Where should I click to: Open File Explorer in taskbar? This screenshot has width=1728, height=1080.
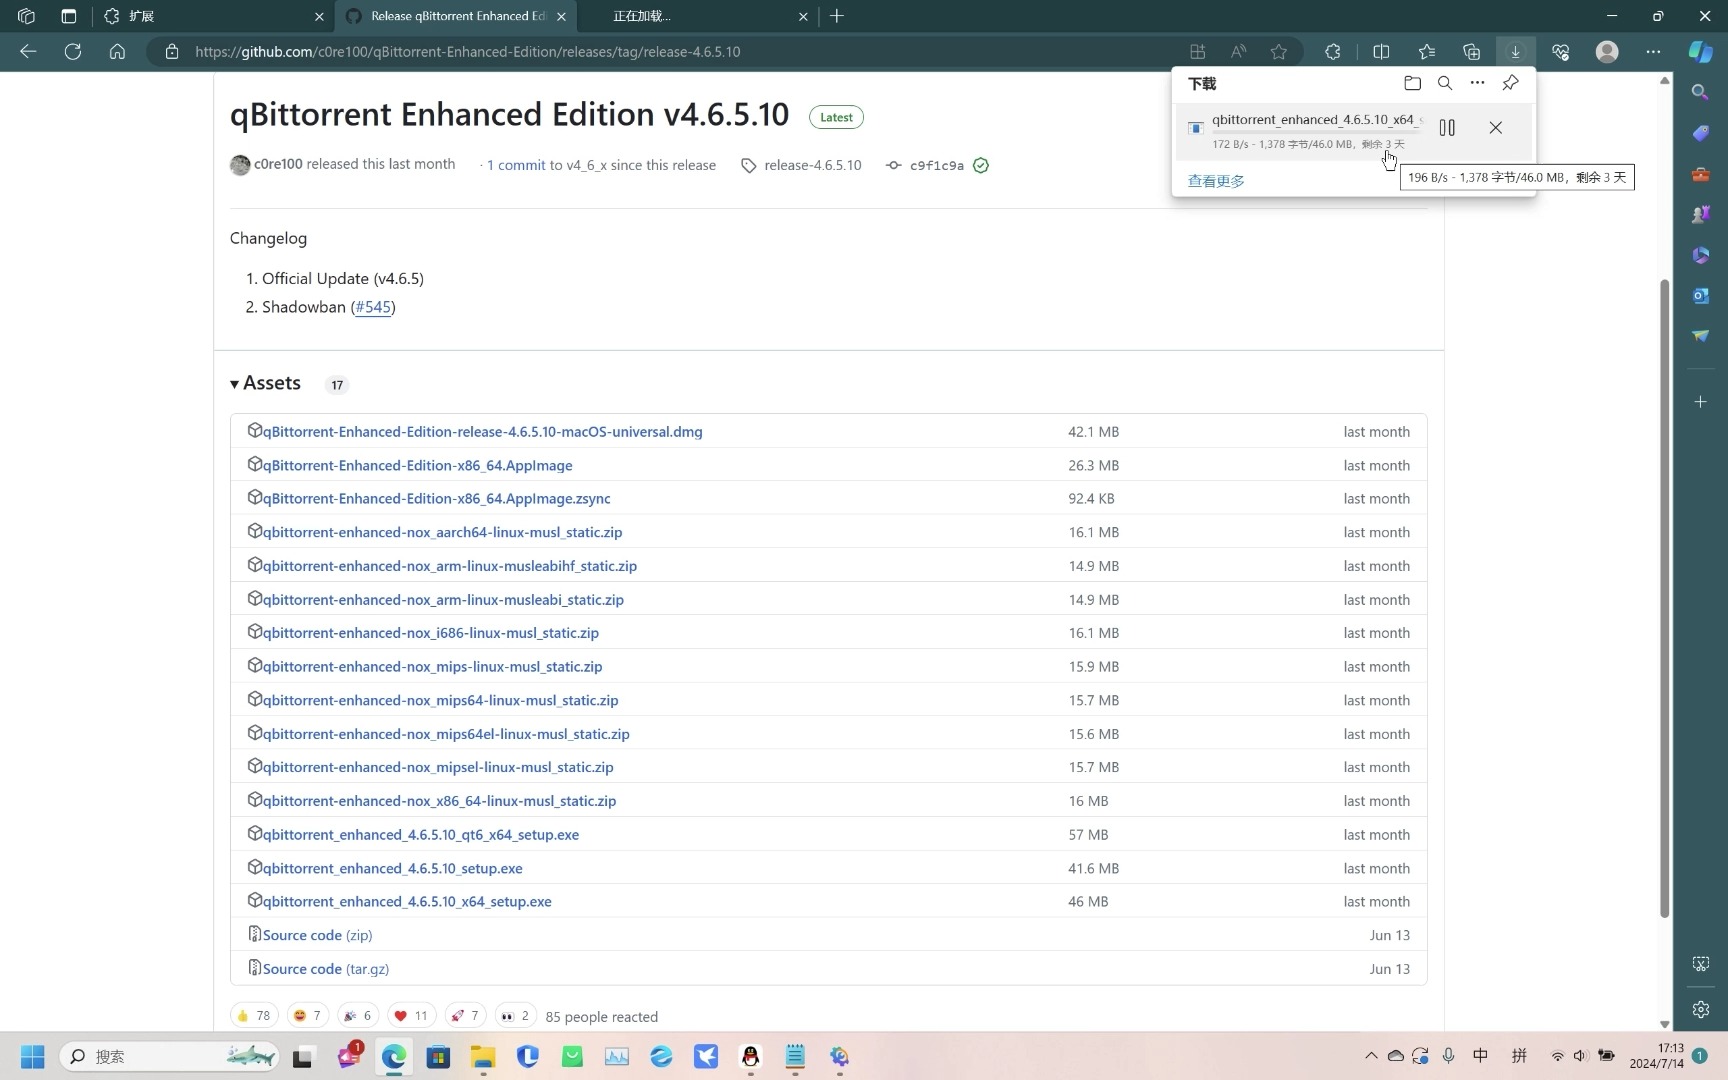click(483, 1057)
